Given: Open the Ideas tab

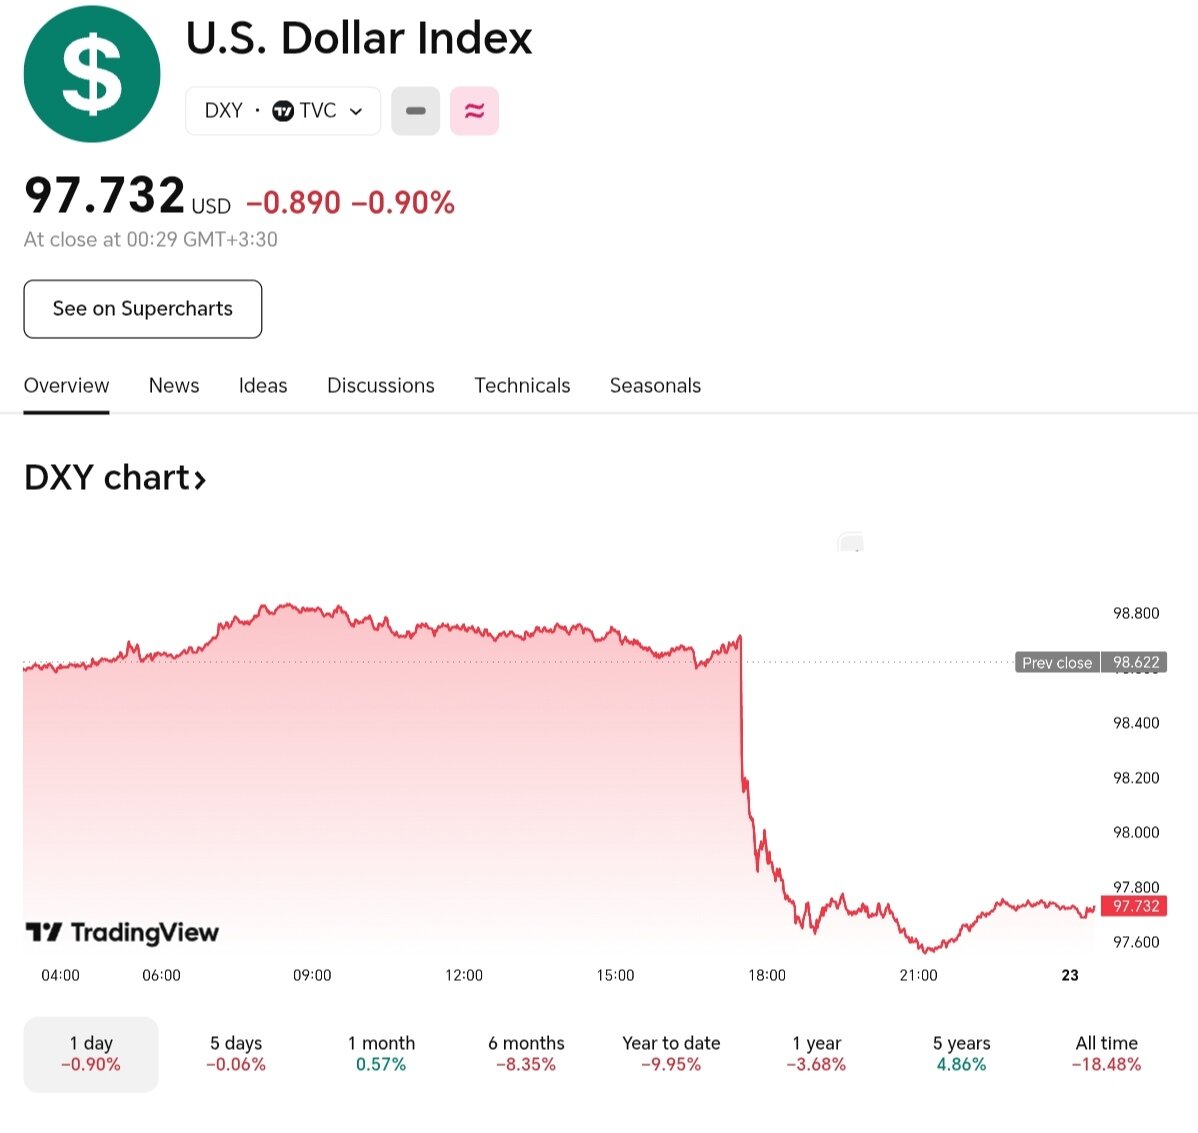Looking at the screenshot, I should coord(263,386).
